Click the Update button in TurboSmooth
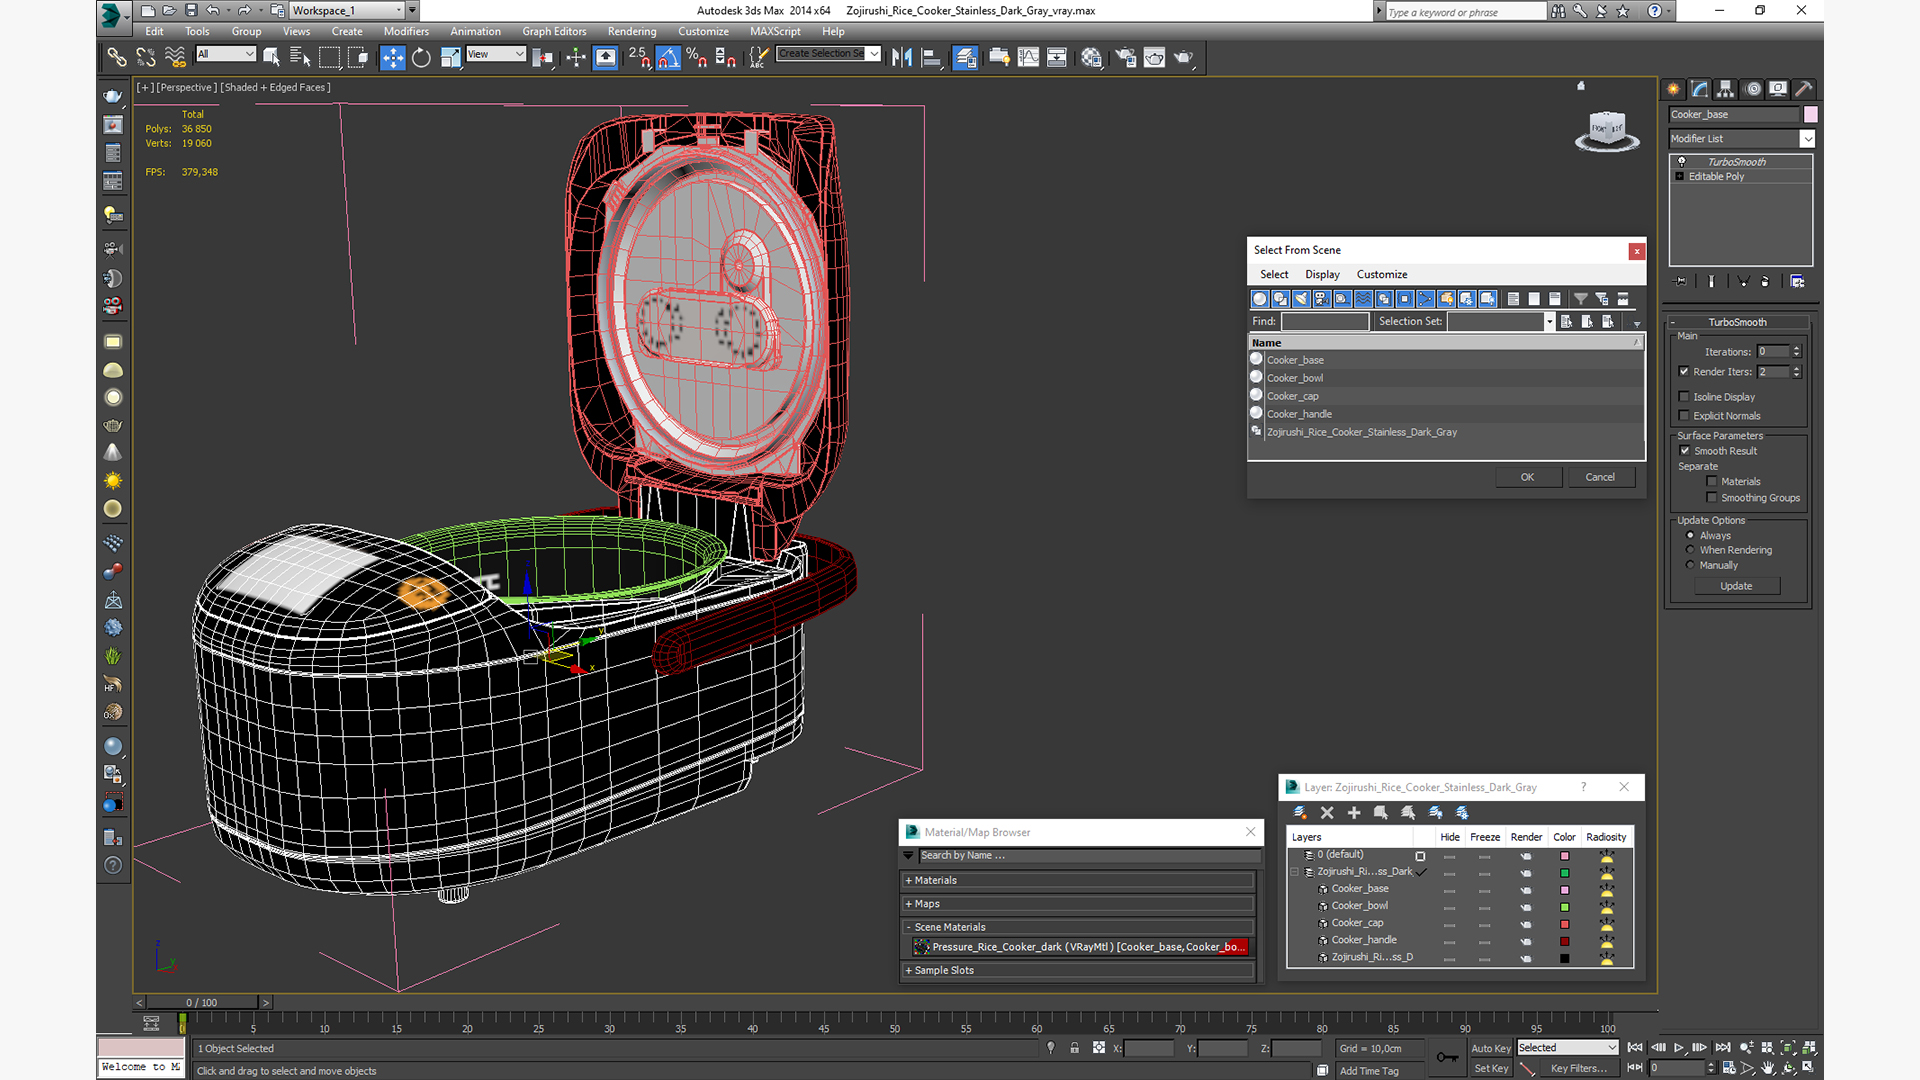Viewport: 1920px width, 1080px height. click(x=1736, y=586)
